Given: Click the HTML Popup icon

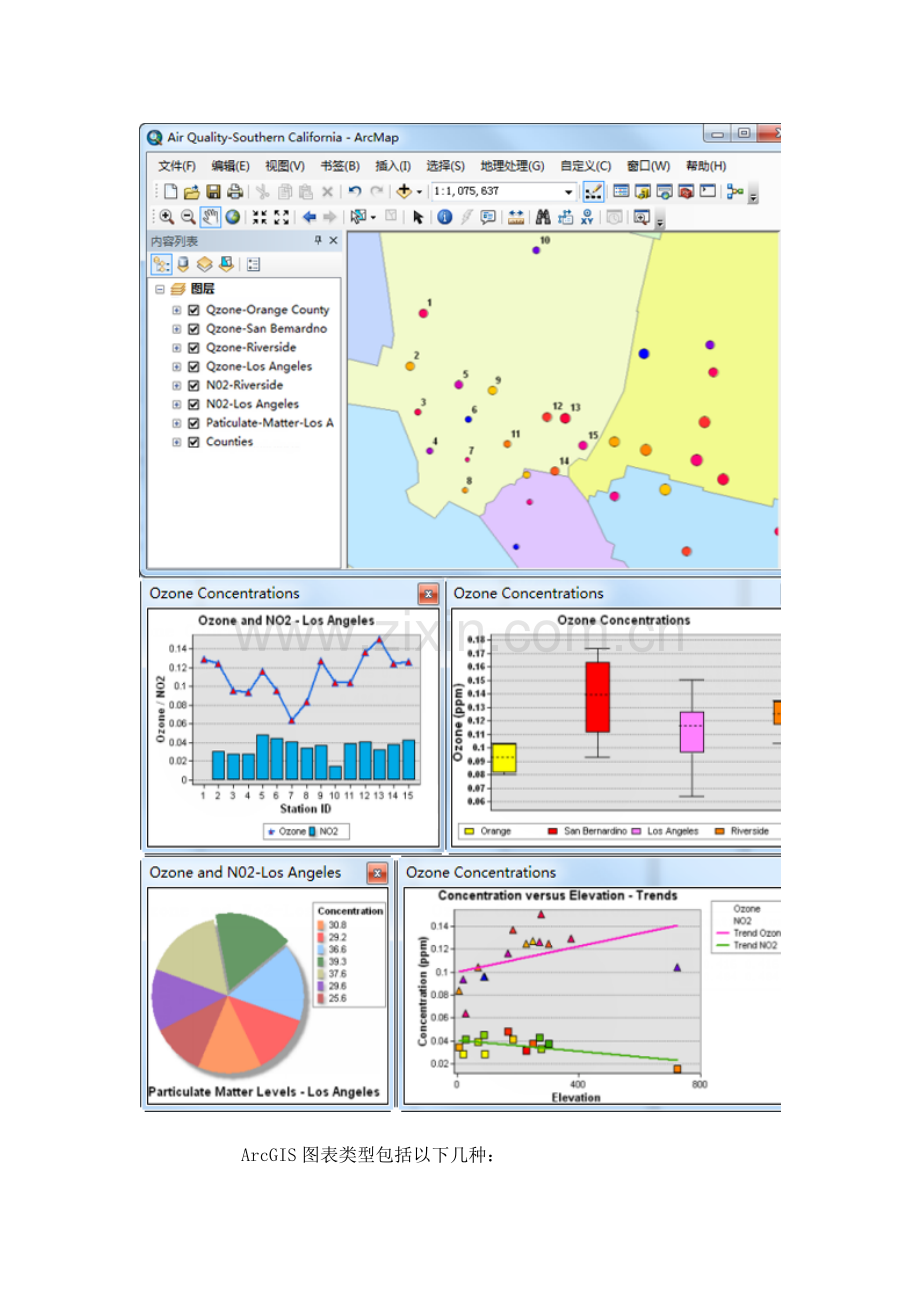Looking at the screenshot, I should tap(486, 217).
